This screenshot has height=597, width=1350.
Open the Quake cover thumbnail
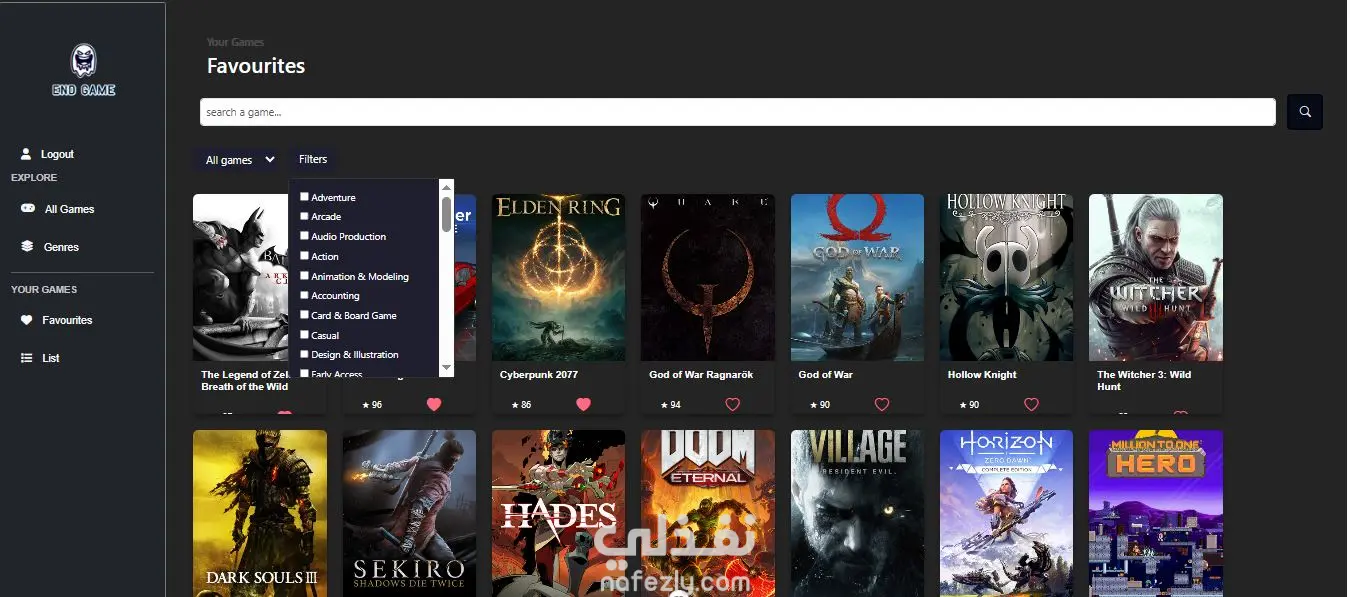(x=708, y=277)
